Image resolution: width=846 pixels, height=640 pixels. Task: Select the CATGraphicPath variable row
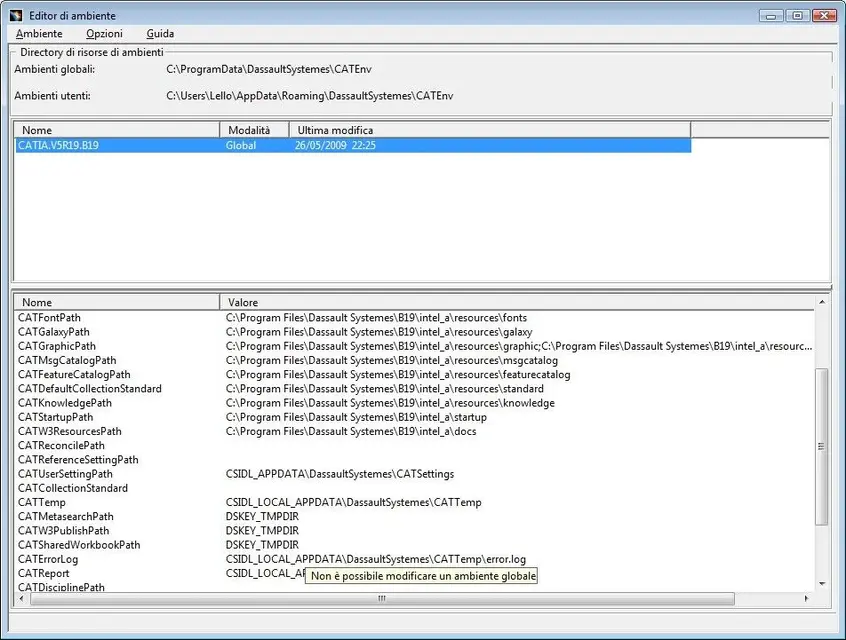57,346
